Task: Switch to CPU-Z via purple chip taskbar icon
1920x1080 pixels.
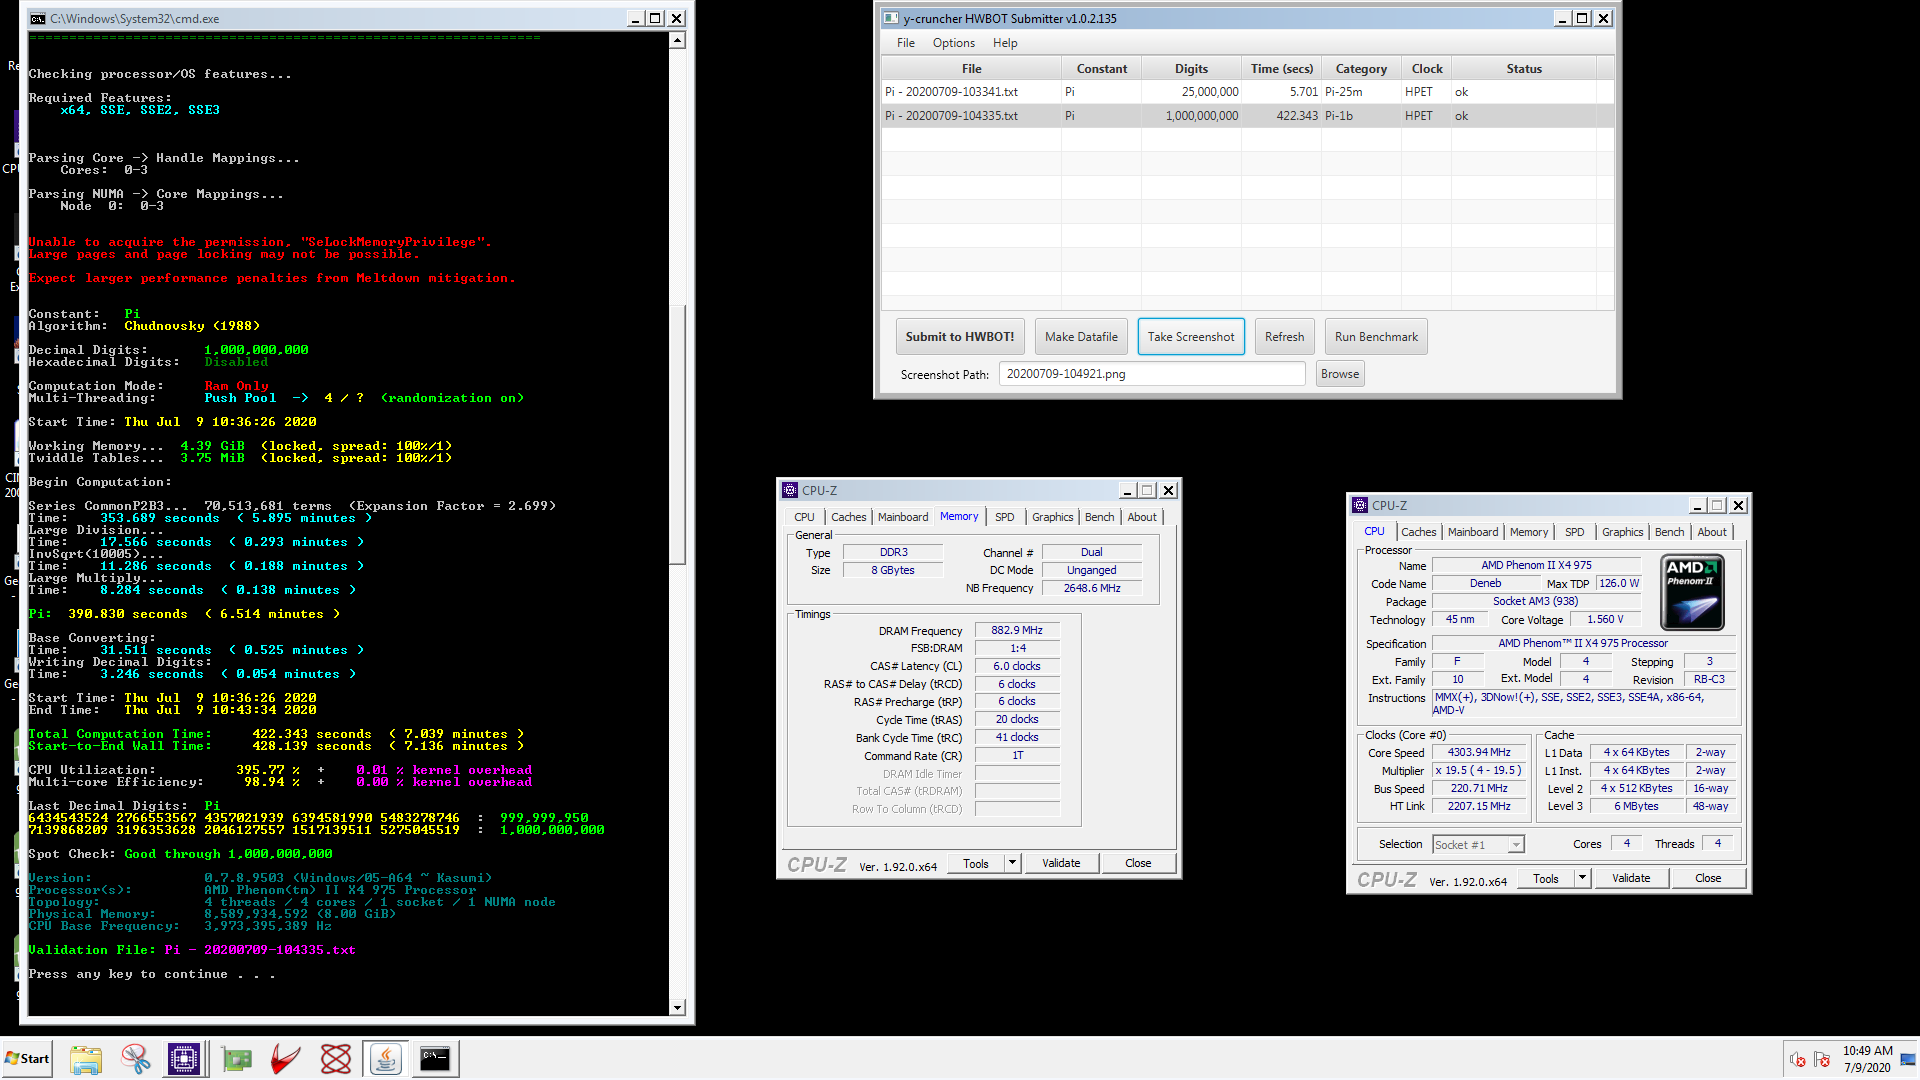Action: pos(184,1058)
